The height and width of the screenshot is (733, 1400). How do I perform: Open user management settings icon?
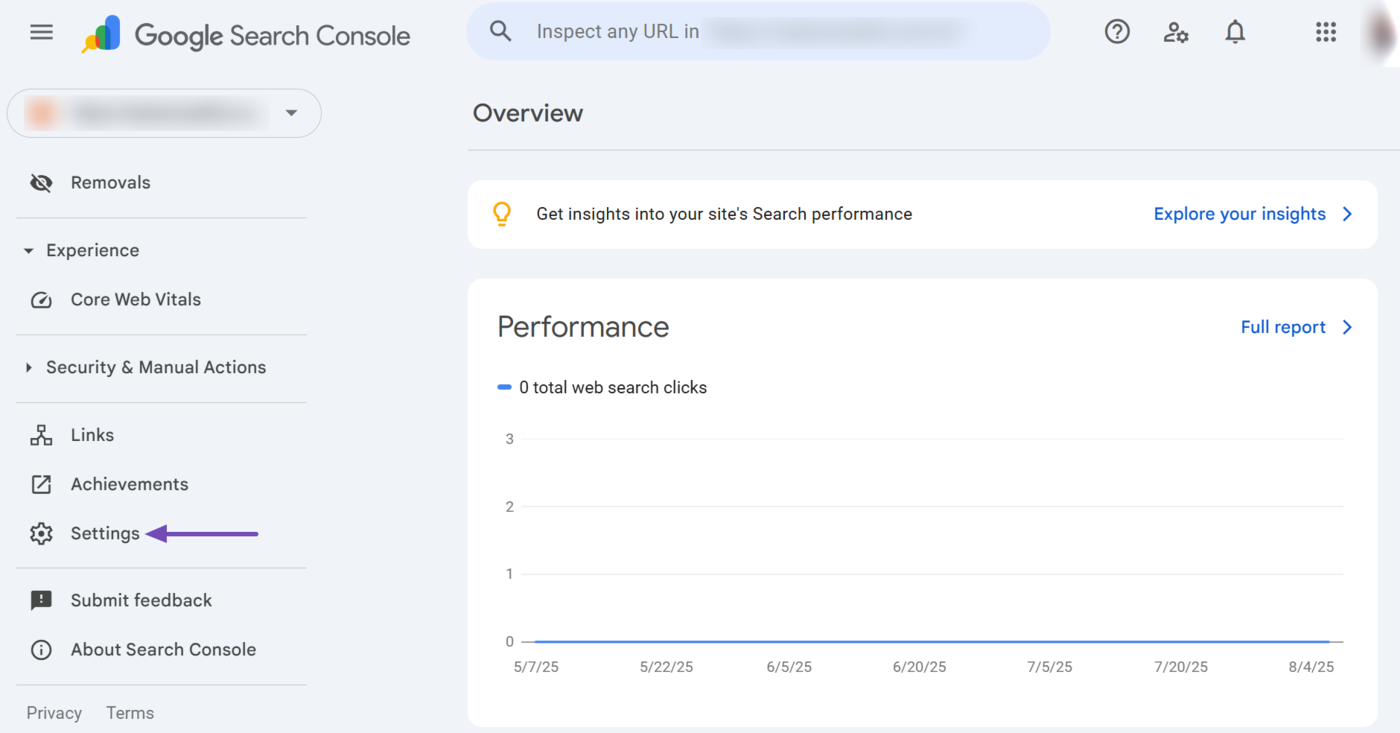tap(1176, 32)
